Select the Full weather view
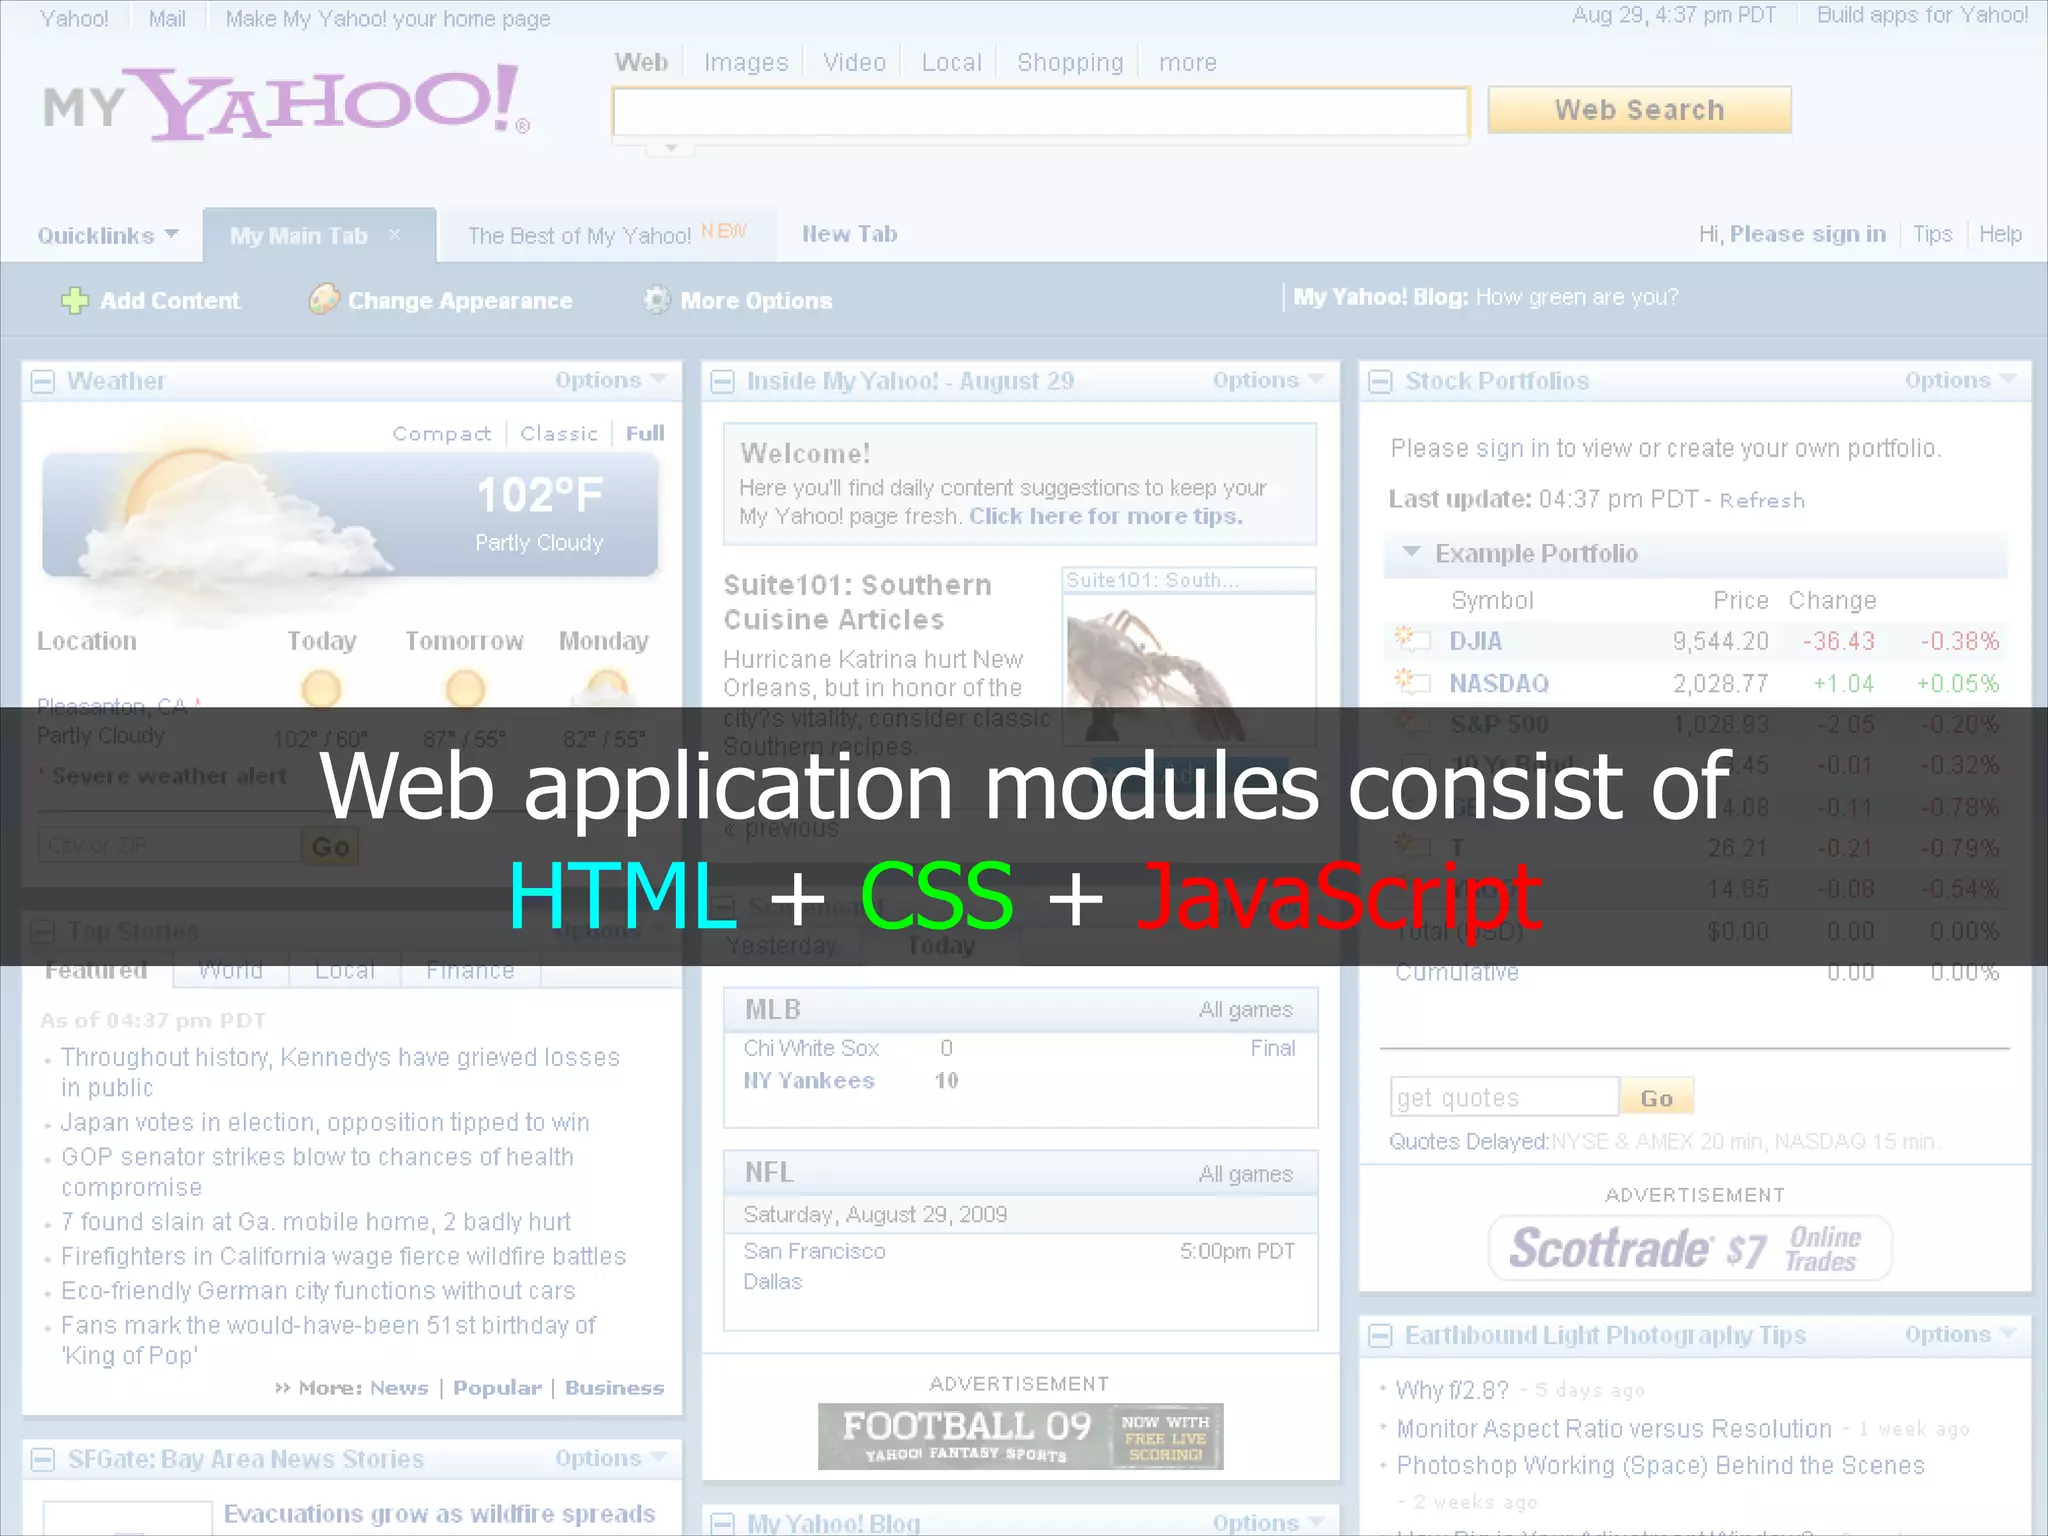The width and height of the screenshot is (2048, 1536). click(644, 434)
